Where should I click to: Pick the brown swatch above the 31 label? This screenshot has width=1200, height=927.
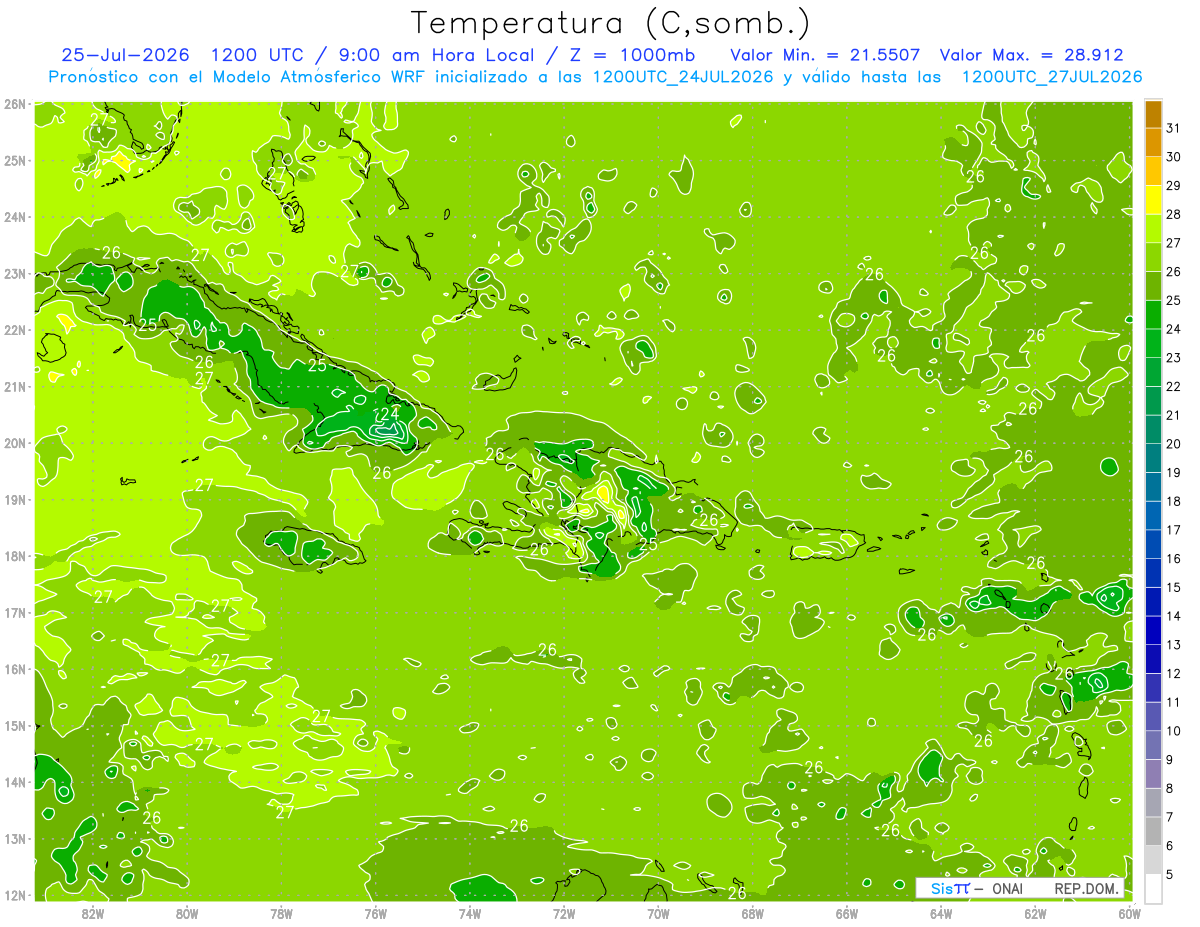click(1153, 114)
